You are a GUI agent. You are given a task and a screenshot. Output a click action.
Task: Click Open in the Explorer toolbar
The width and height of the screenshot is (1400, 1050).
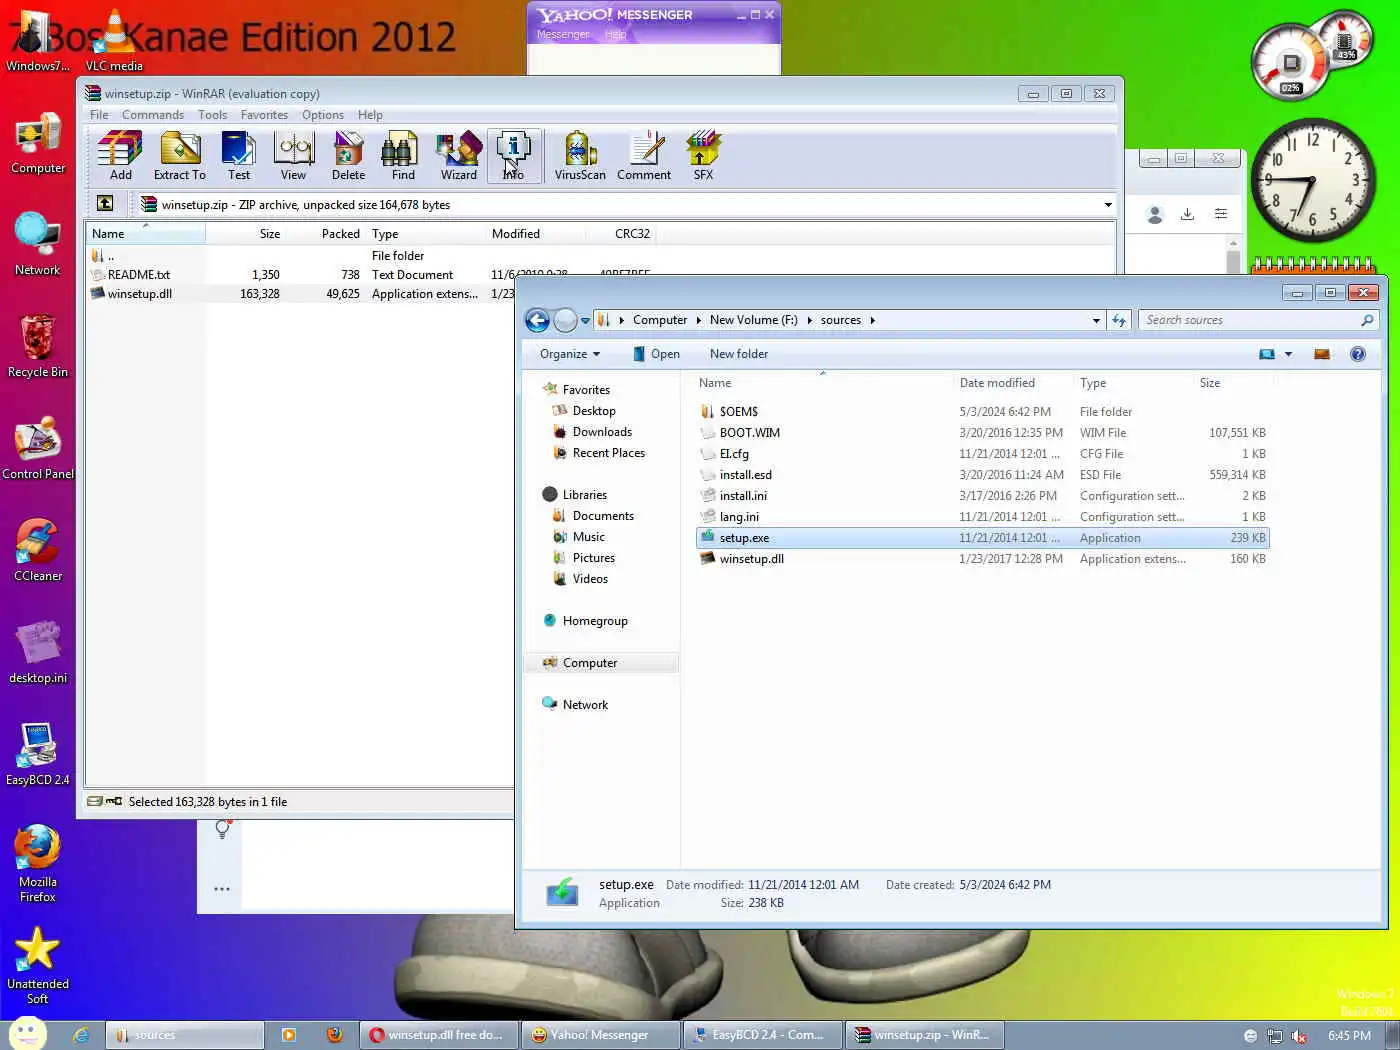click(x=656, y=354)
